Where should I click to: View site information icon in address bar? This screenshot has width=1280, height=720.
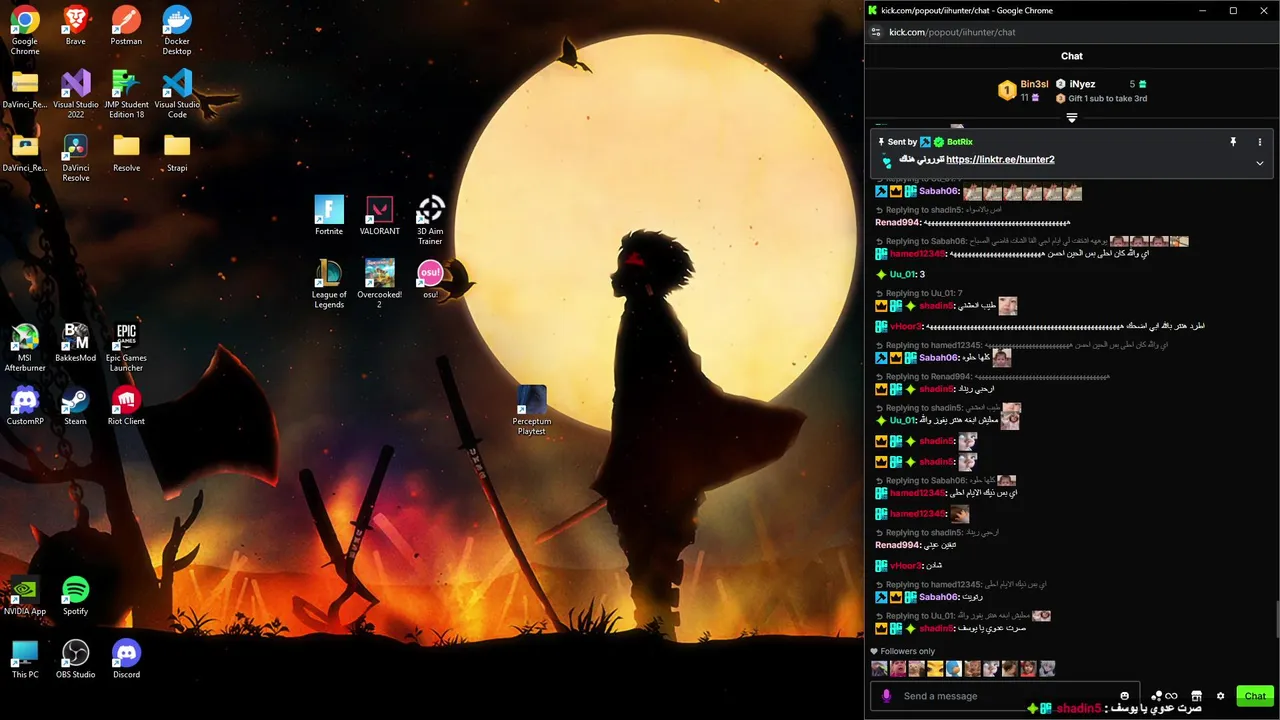coord(876,32)
